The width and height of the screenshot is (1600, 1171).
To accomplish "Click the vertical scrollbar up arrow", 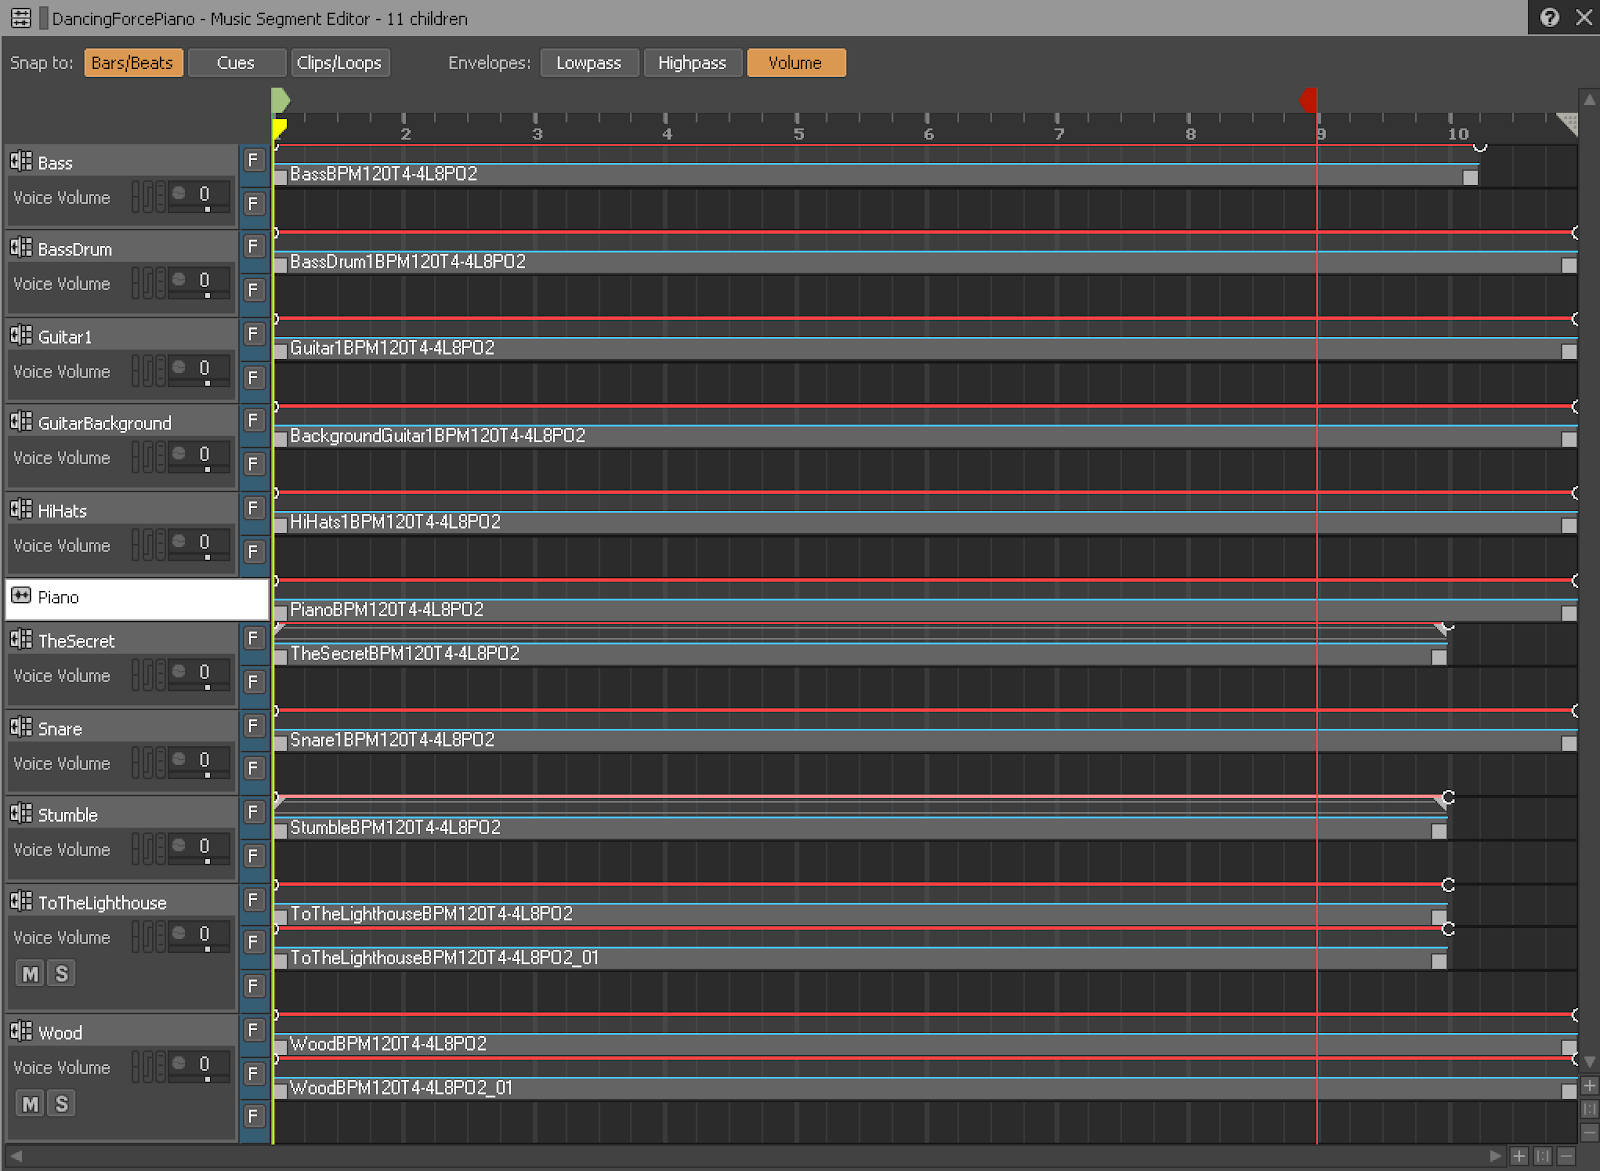I will tap(1589, 99).
